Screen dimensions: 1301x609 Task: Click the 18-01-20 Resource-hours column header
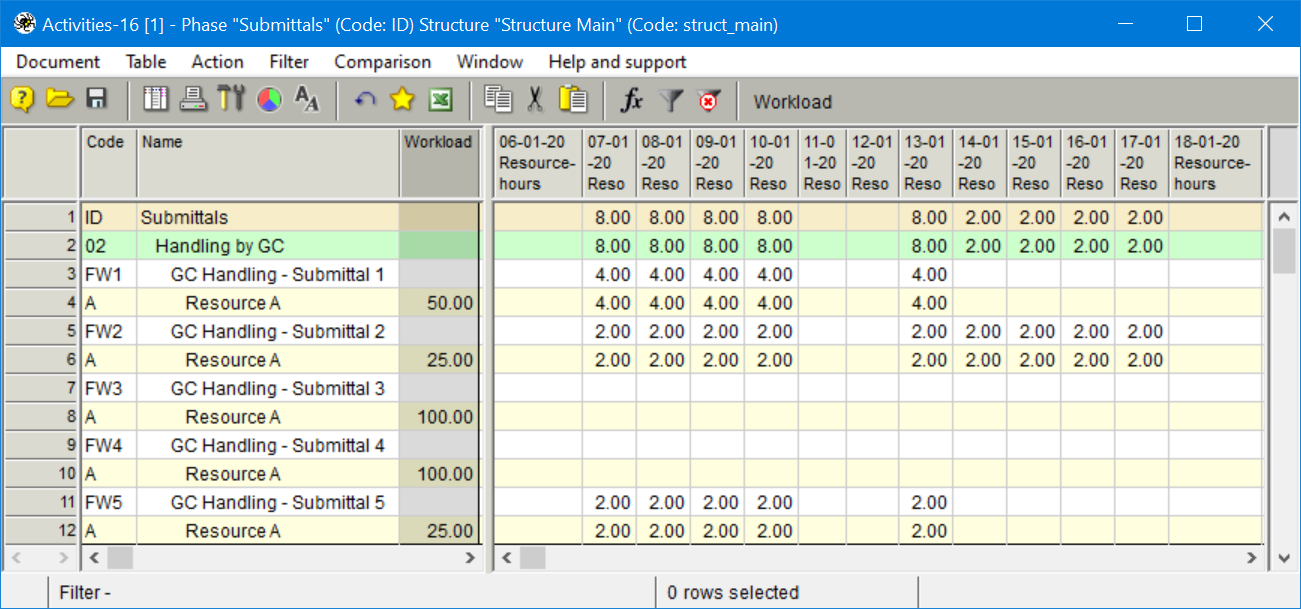pyautogui.click(x=1216, y=163)
